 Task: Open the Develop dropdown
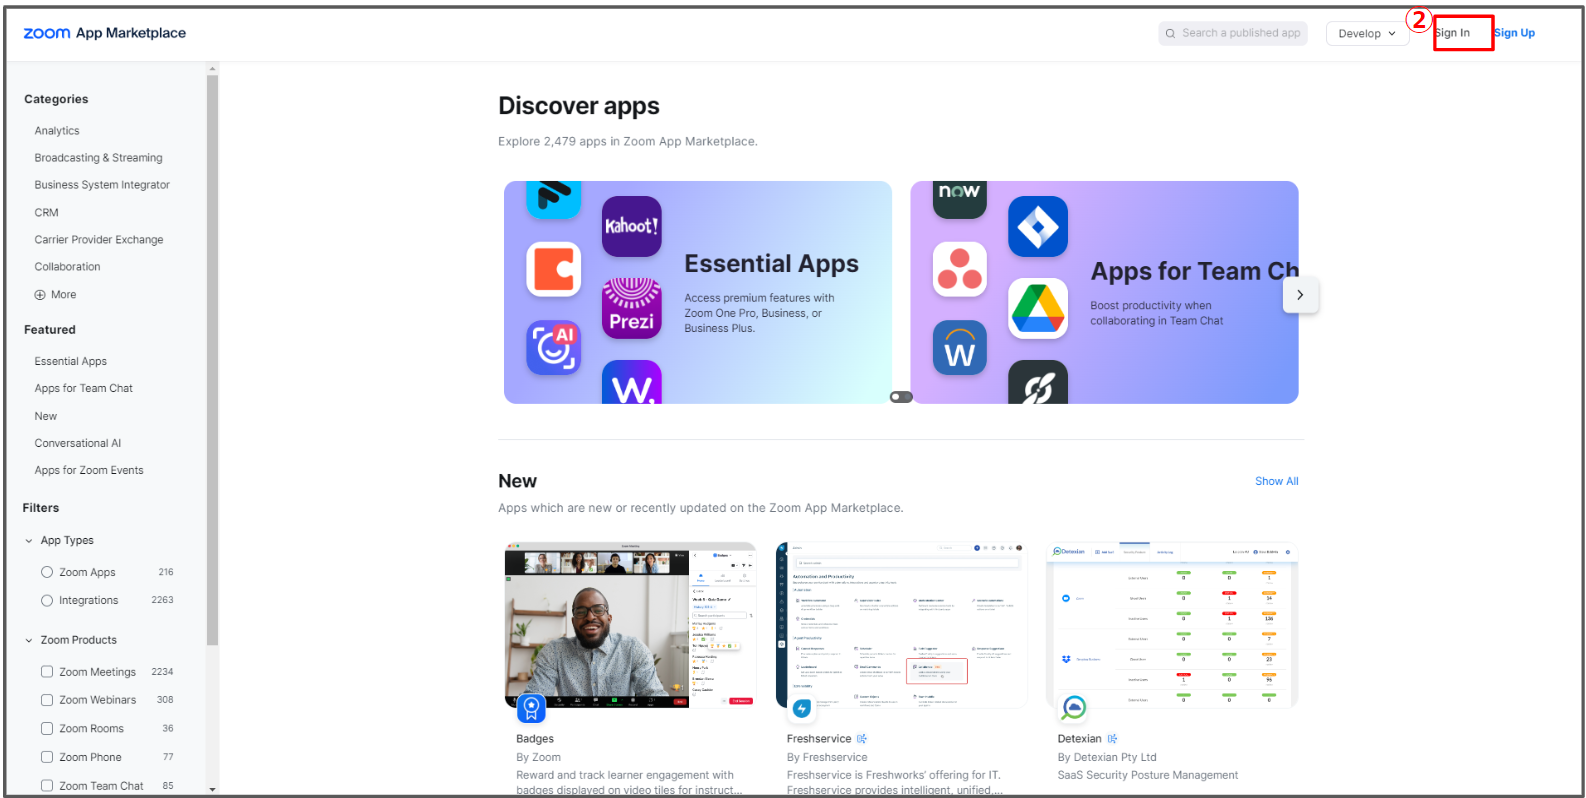pos(1367,33)
